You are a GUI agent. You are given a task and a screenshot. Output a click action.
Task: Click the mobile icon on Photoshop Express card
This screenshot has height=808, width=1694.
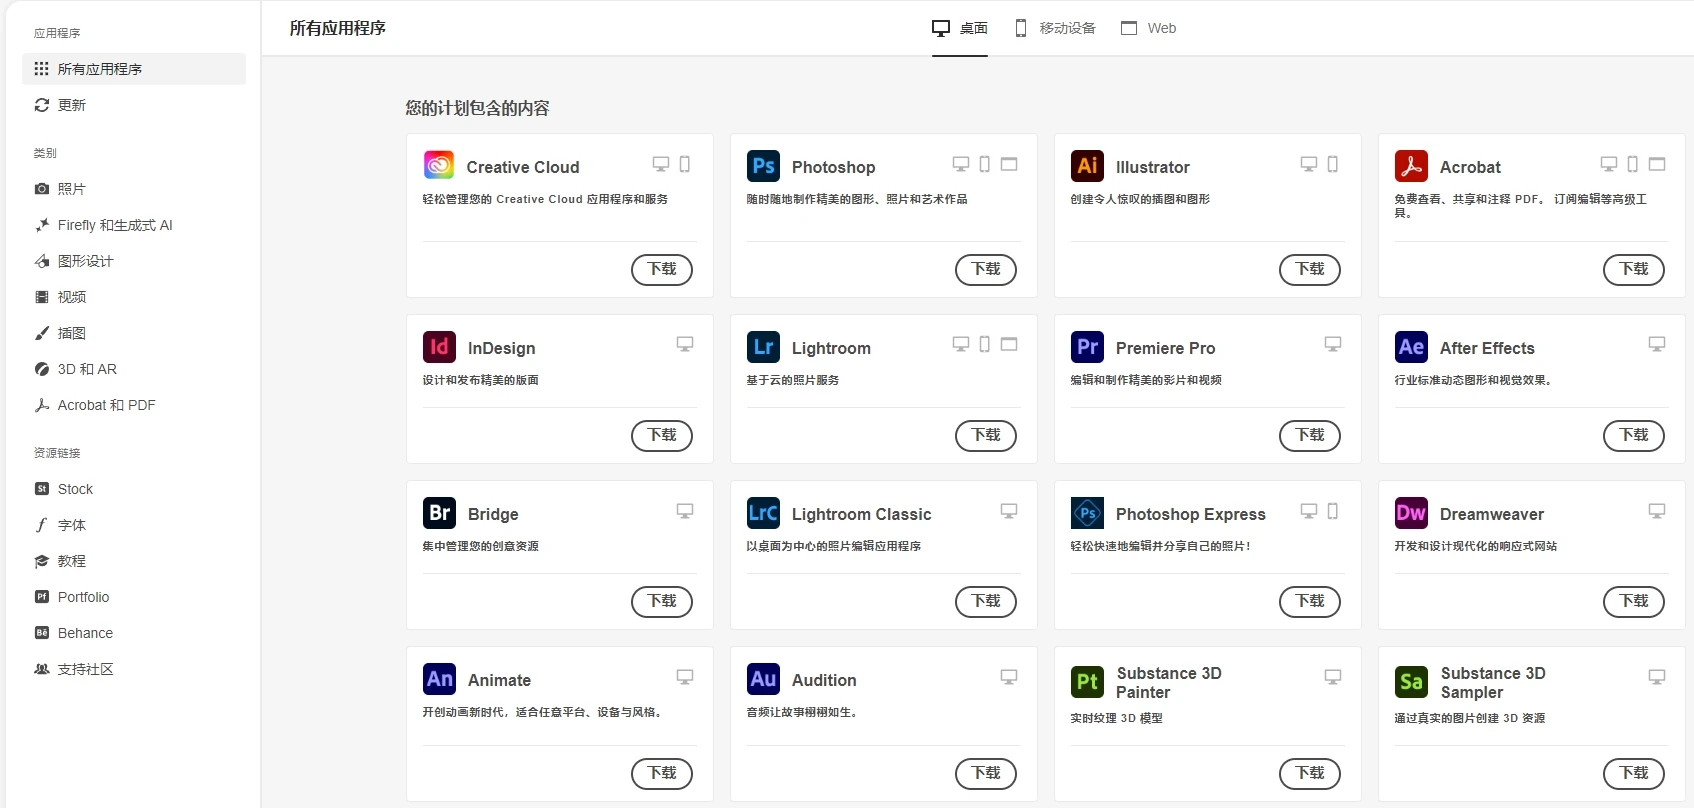point(1333,511)
